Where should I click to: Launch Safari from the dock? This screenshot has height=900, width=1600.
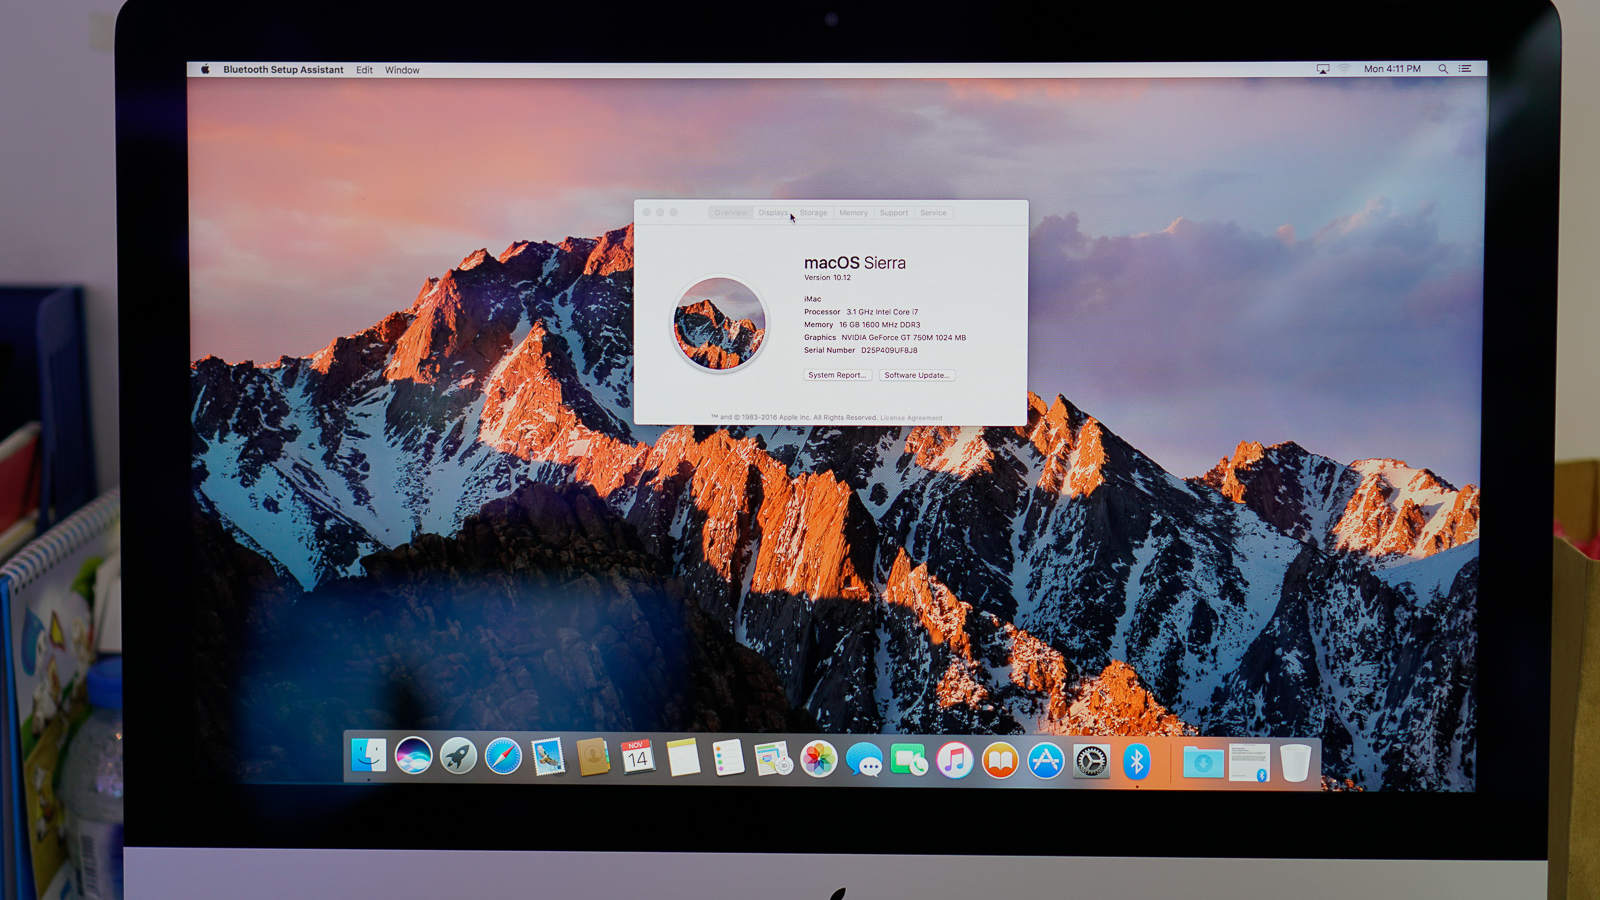tap(503, 757)
